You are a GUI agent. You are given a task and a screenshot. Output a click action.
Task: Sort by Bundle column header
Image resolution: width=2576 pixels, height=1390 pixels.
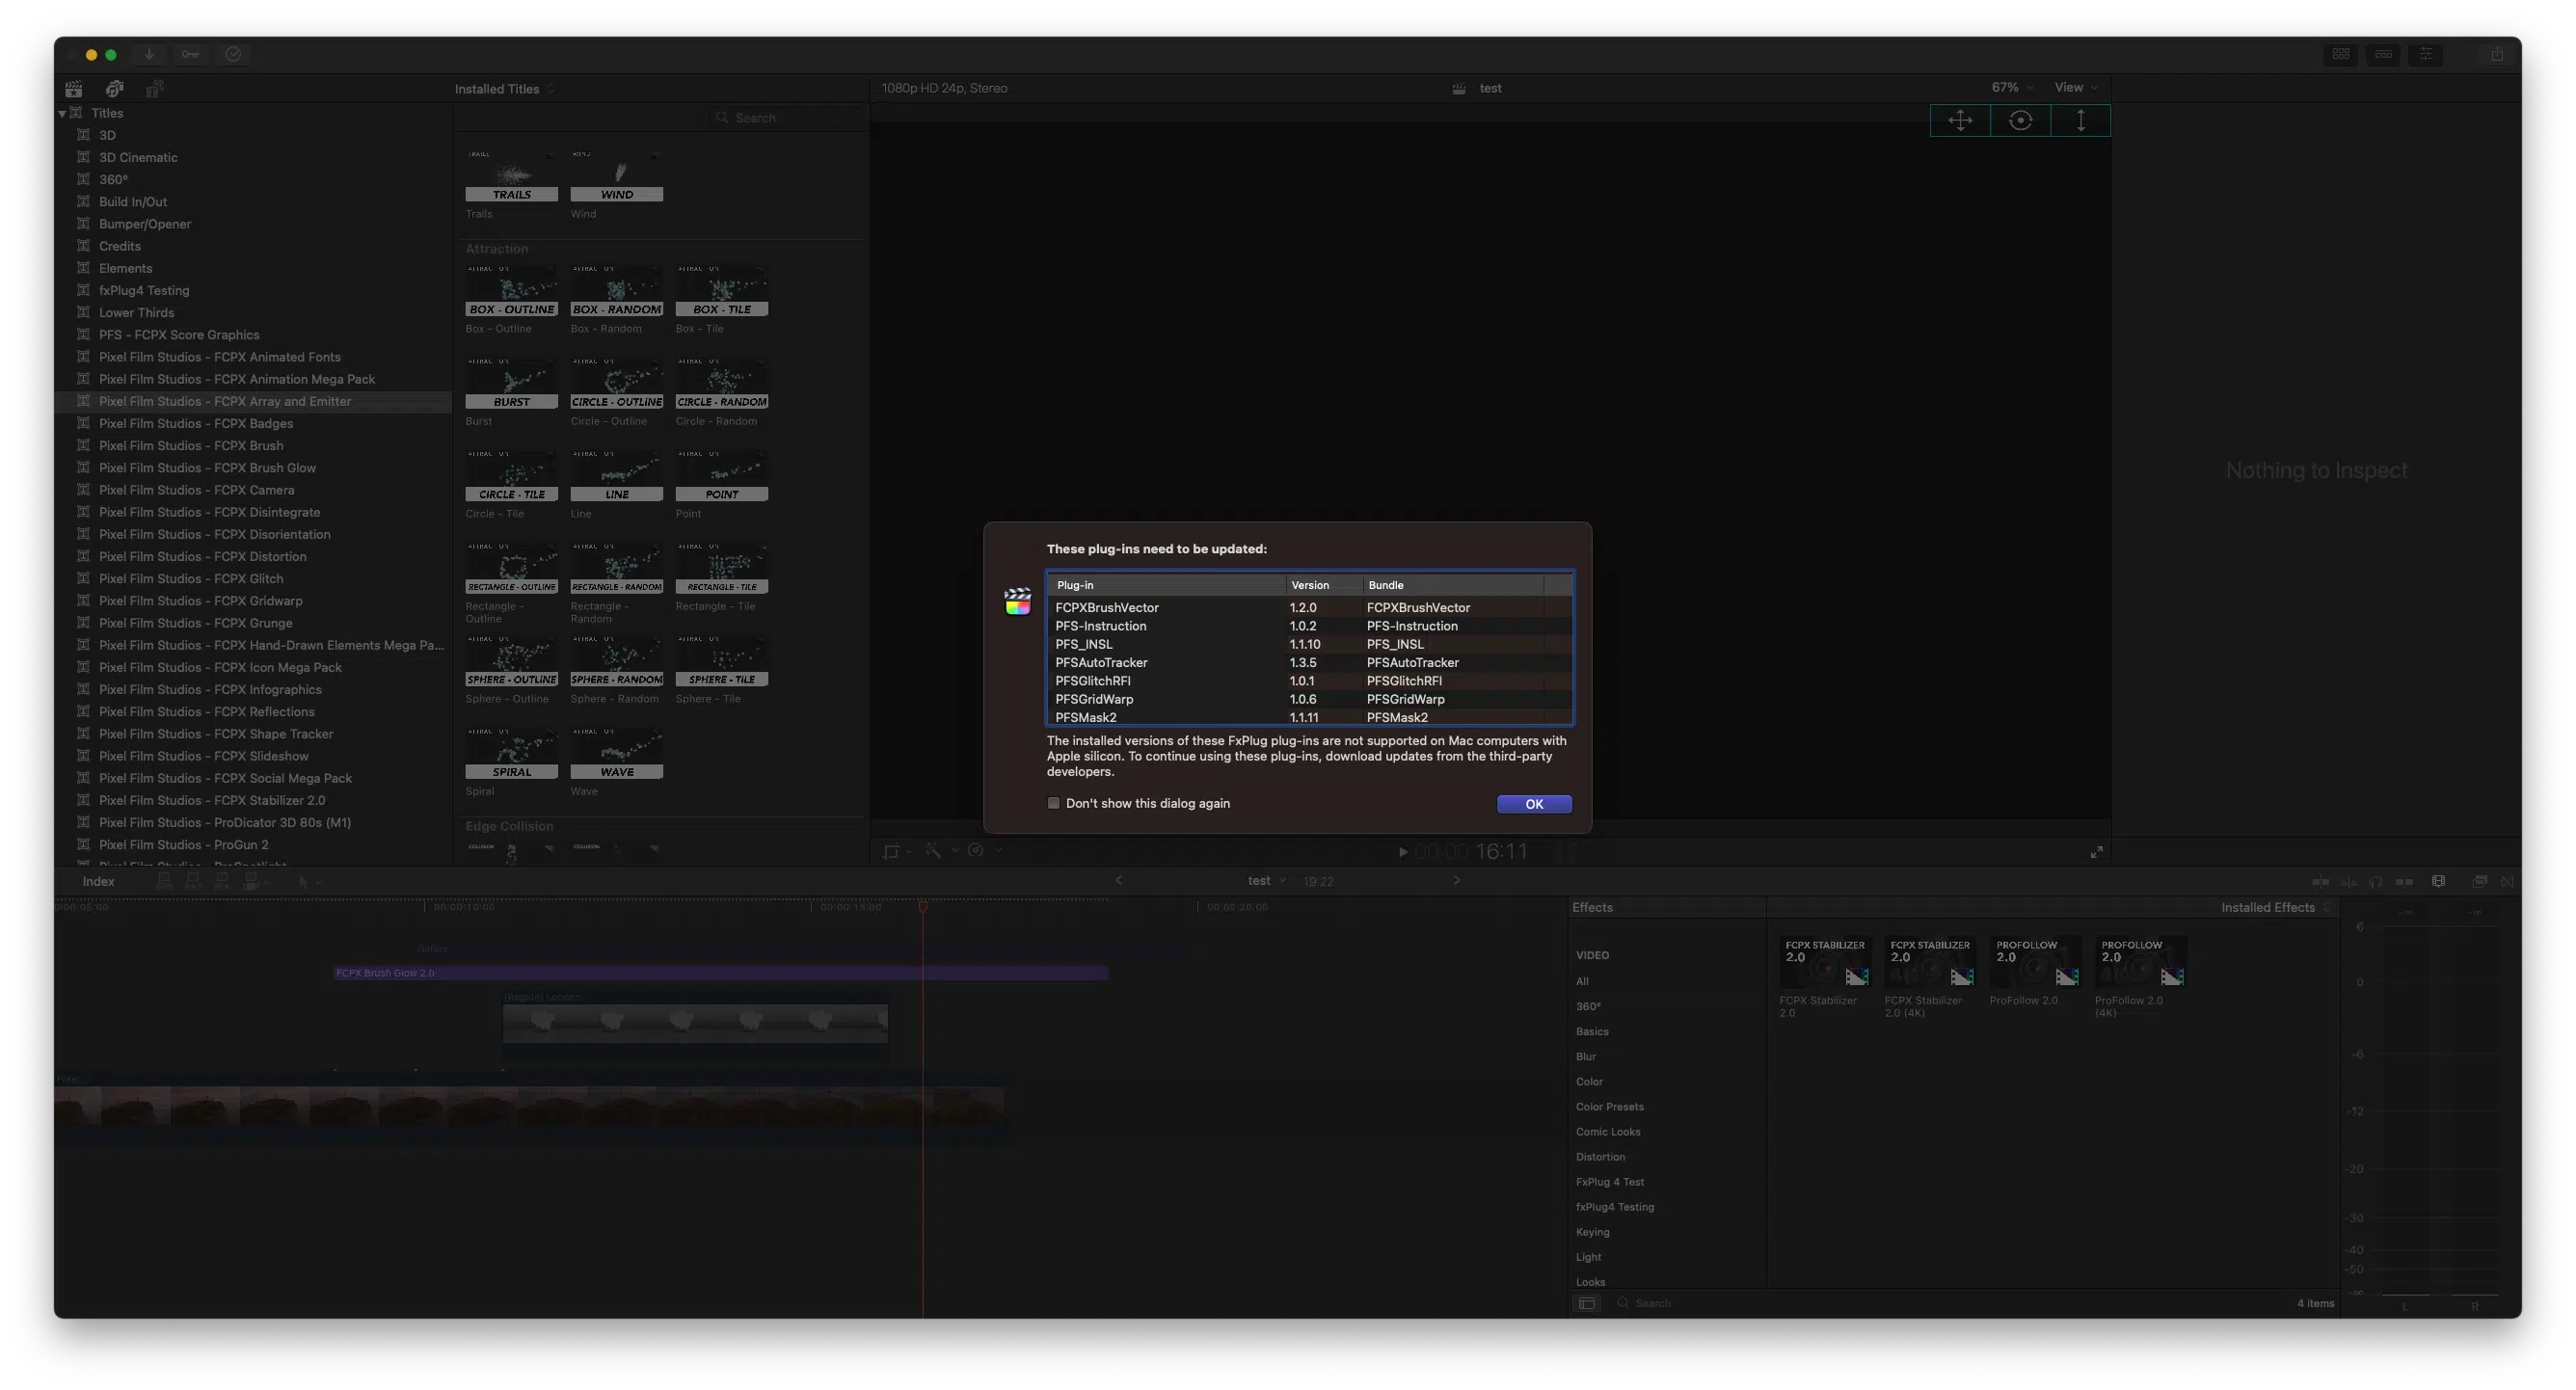1454,585
